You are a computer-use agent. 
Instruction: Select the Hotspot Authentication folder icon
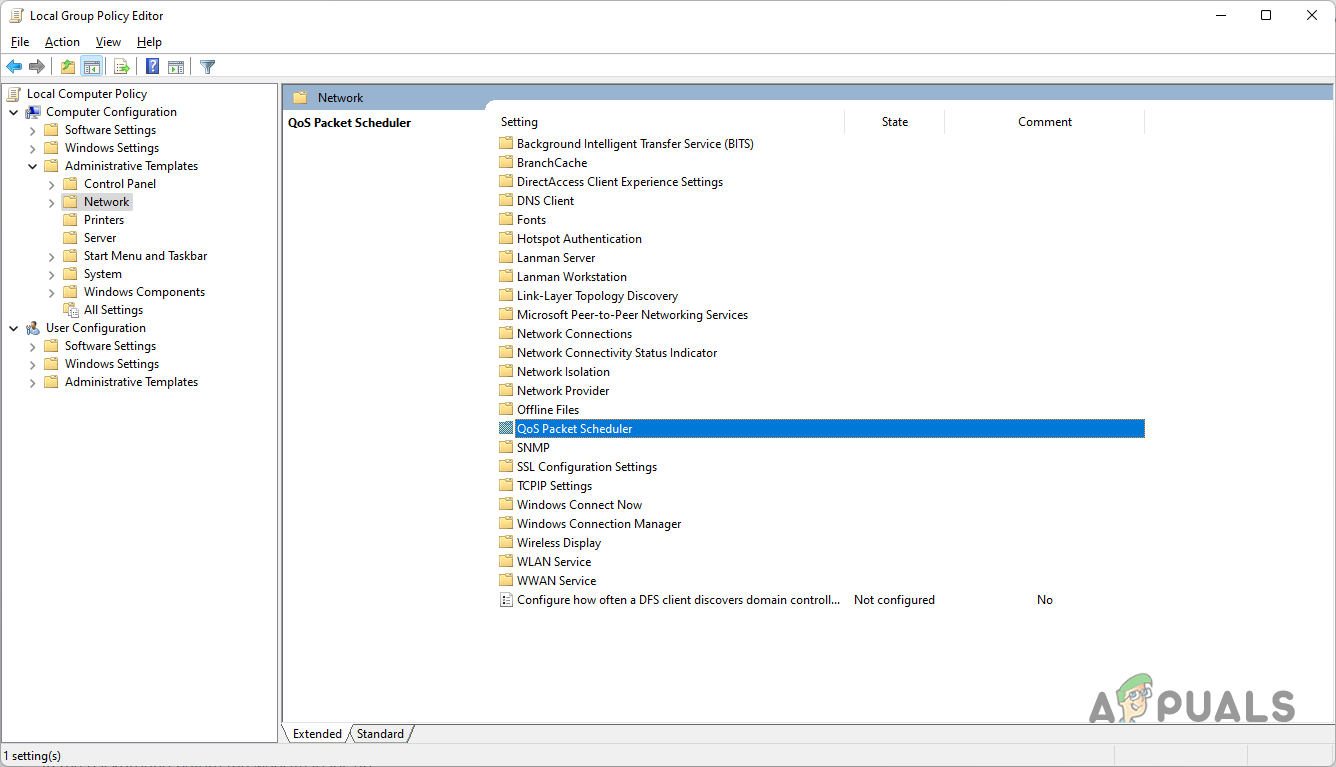506,239
